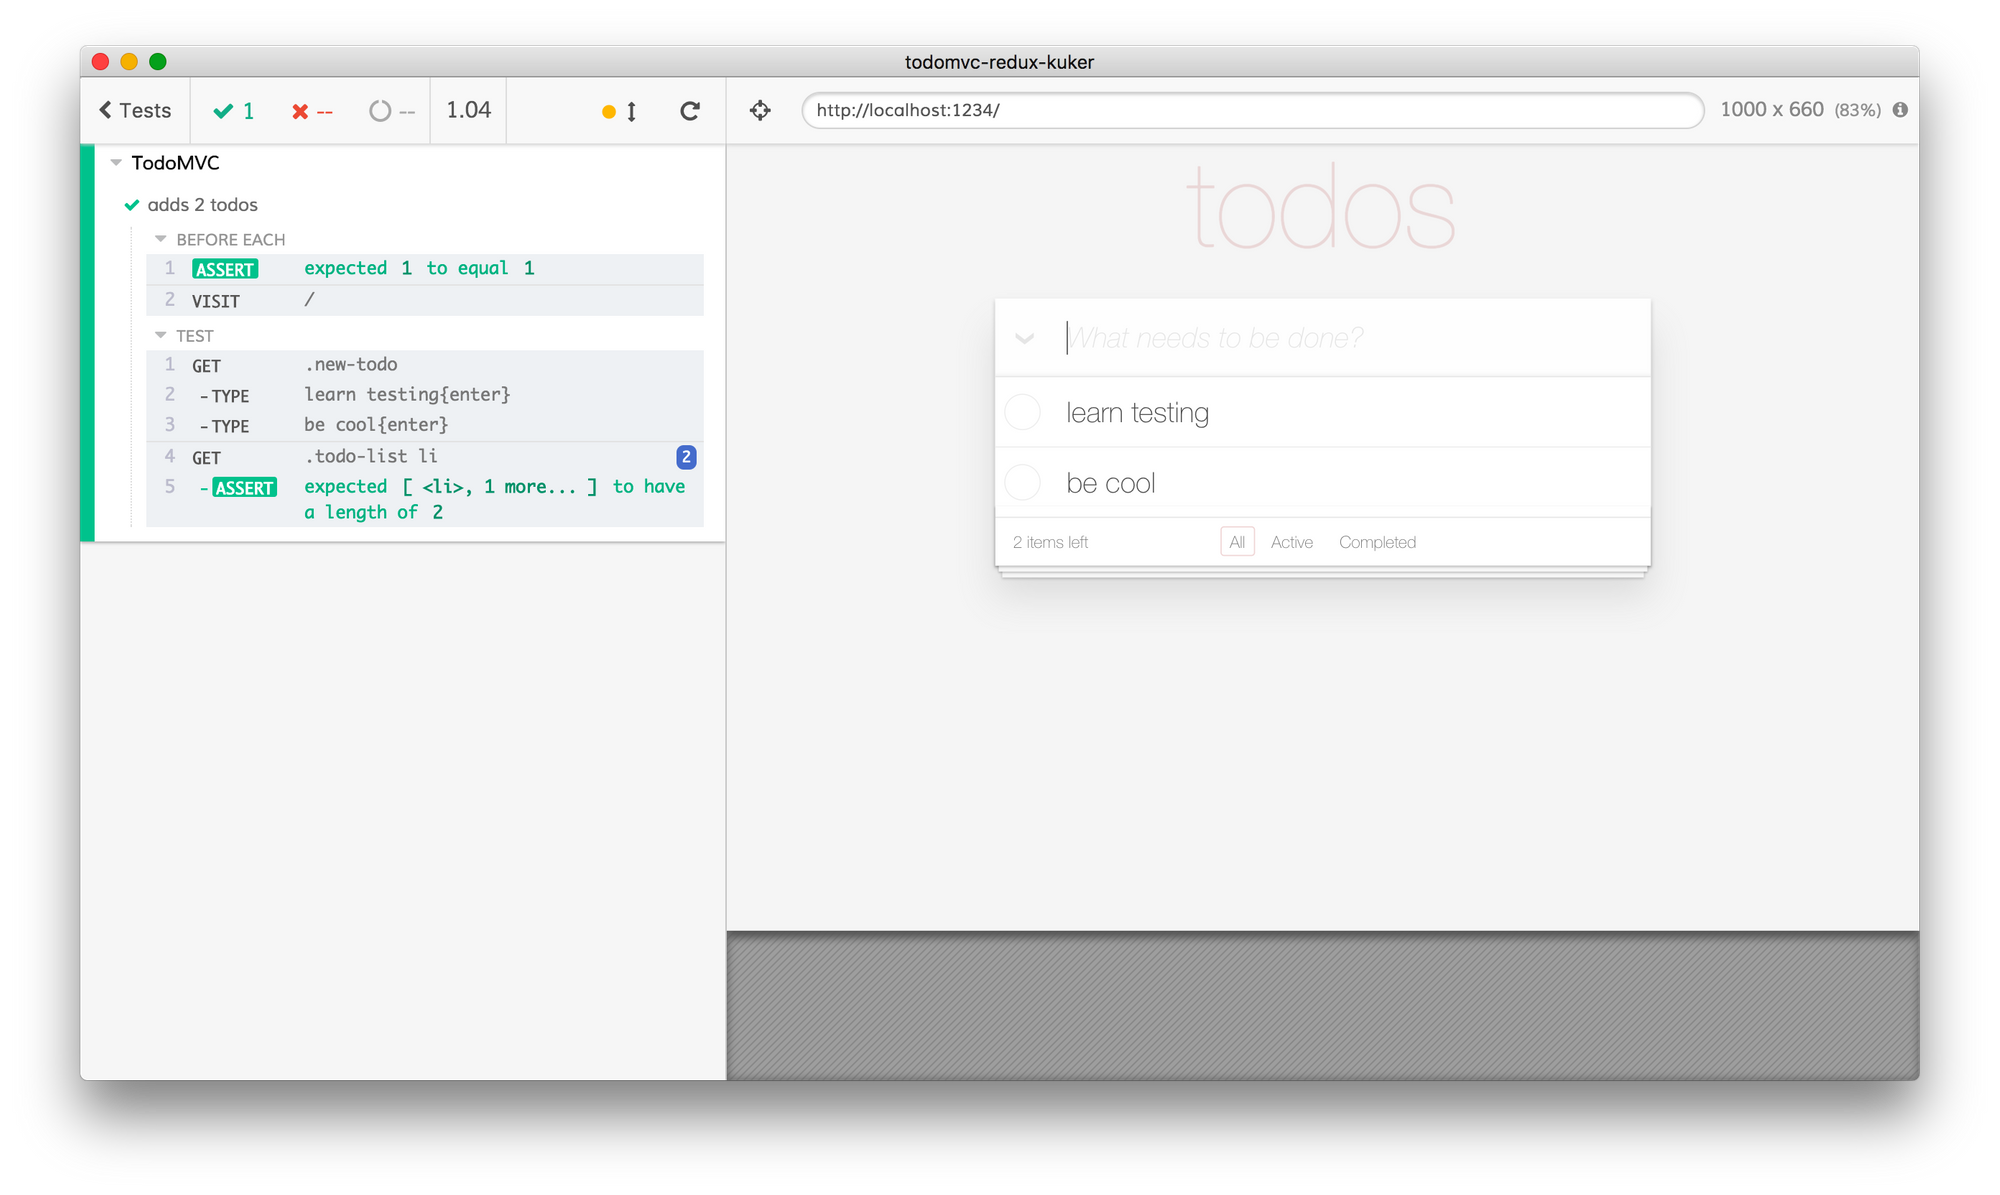Open the selector playground crosshair icon

pyautogui.click(x=760, y=110)
